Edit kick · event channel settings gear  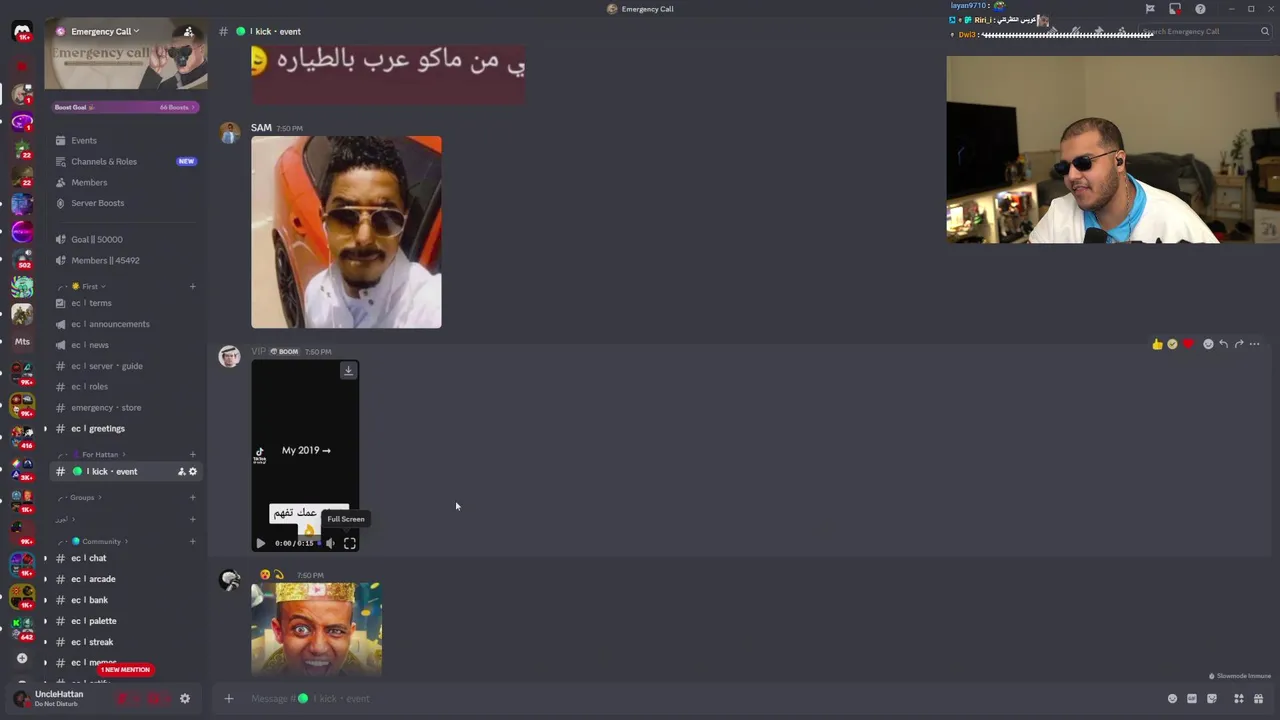193,471
